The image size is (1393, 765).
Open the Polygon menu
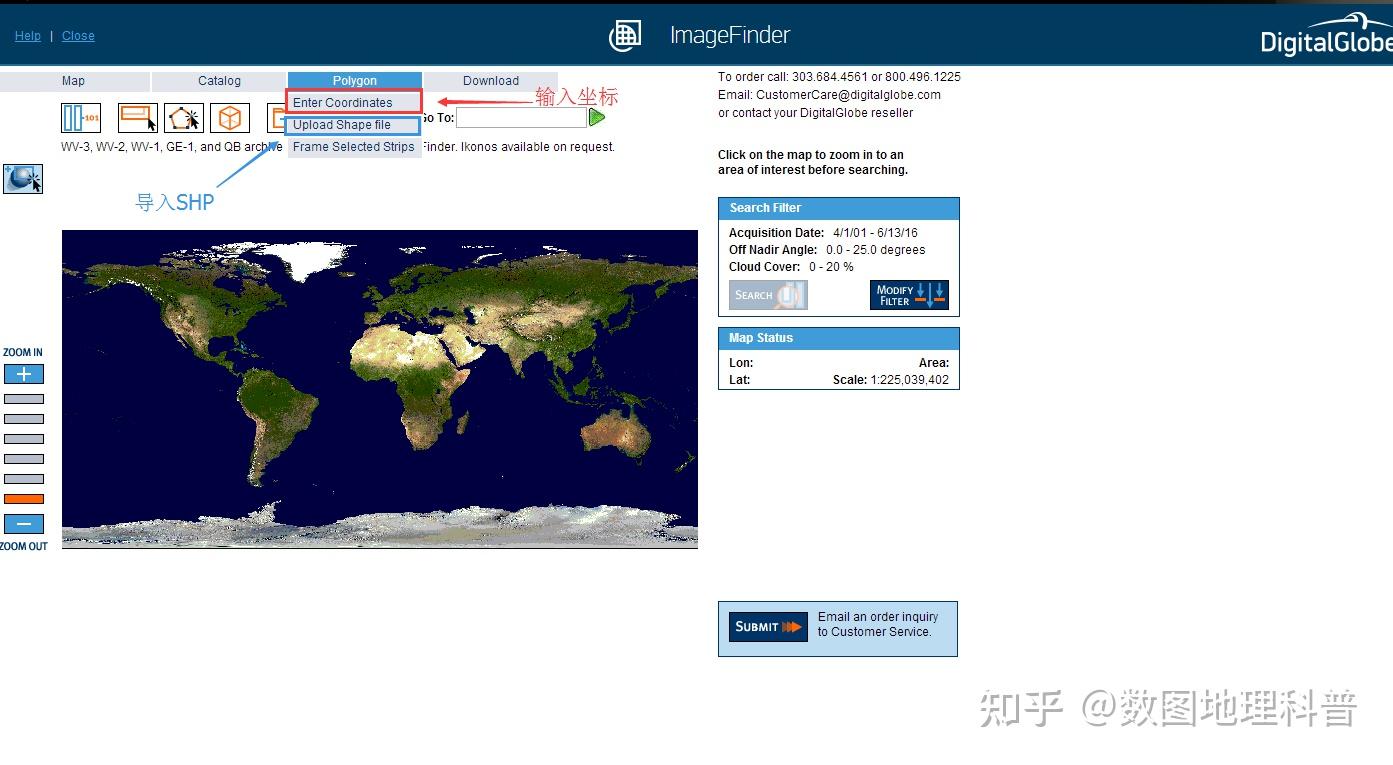(354, 80)
